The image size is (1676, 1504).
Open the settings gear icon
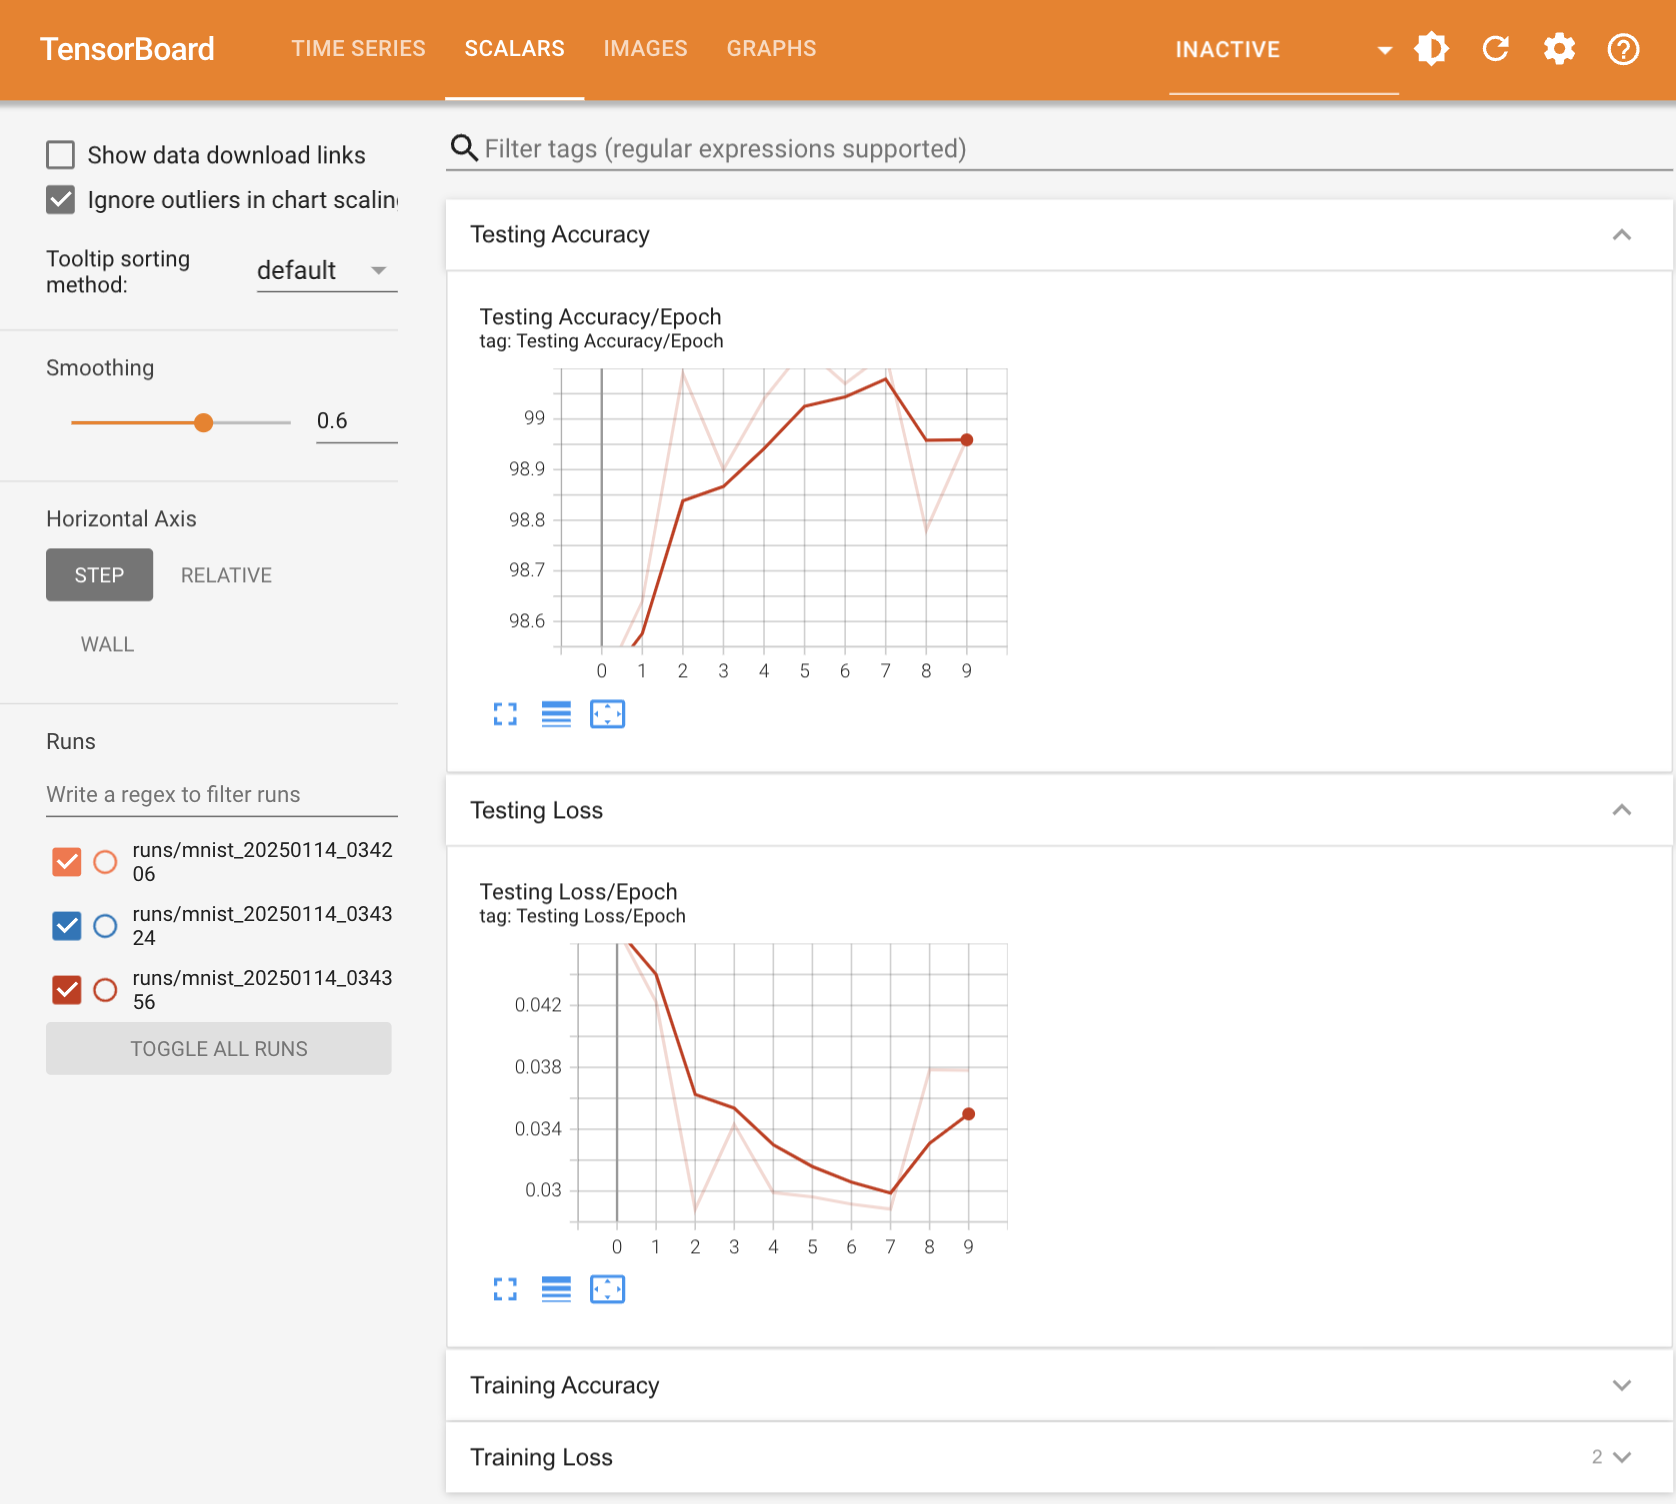[x=1559, y=49]
